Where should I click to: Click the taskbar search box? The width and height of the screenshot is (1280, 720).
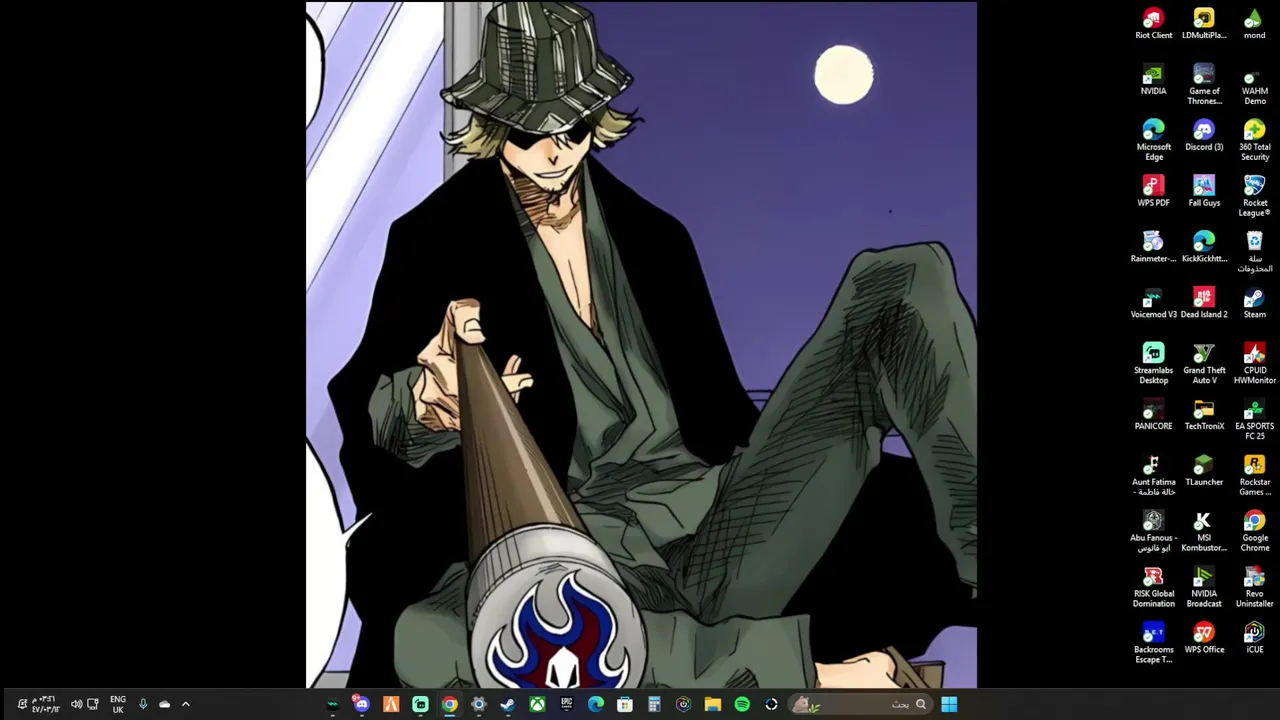[x=860, y=704]
